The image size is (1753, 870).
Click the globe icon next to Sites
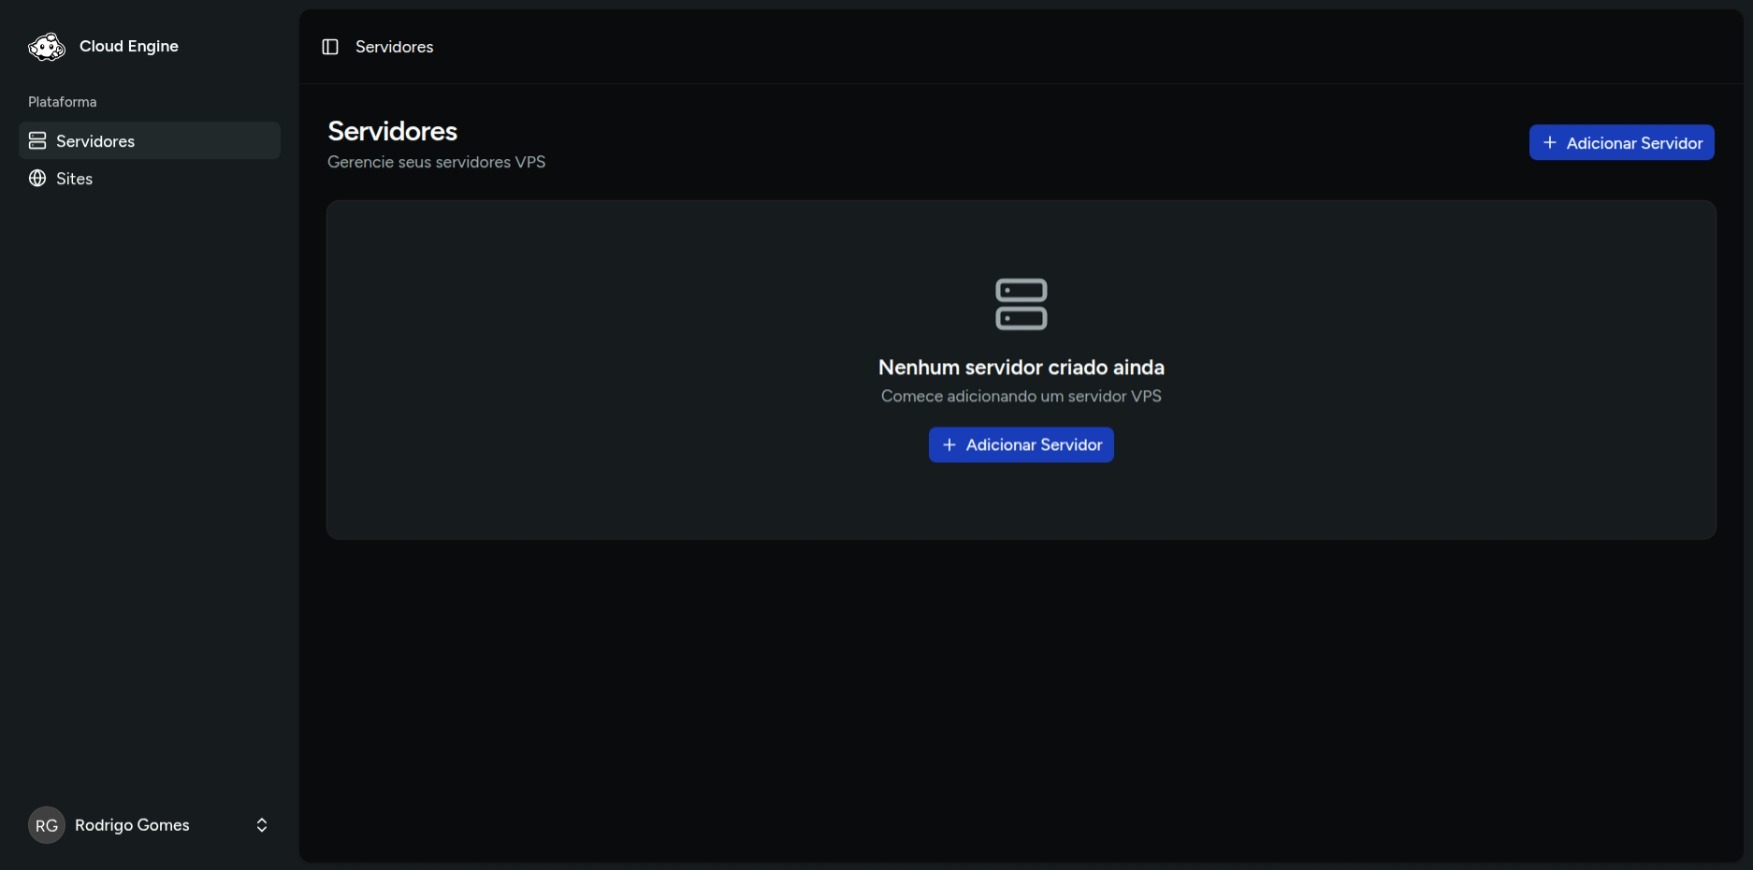point(38,178)
